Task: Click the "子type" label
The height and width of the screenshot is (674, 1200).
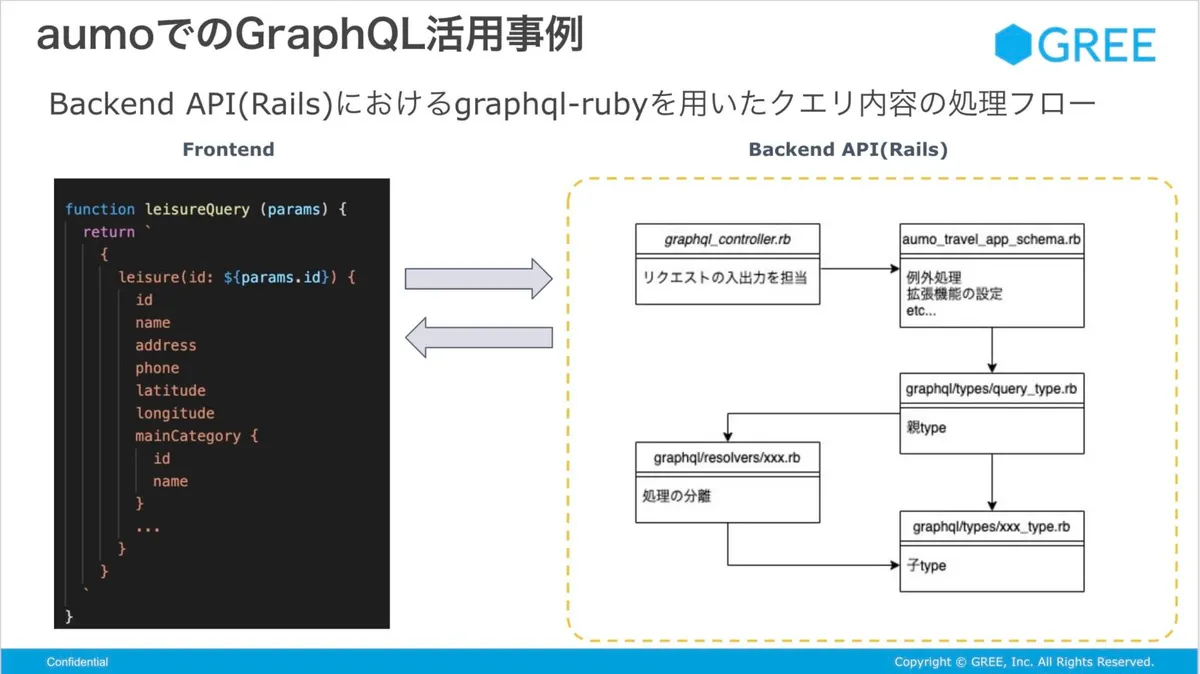Action: click(x=926, y=566)
